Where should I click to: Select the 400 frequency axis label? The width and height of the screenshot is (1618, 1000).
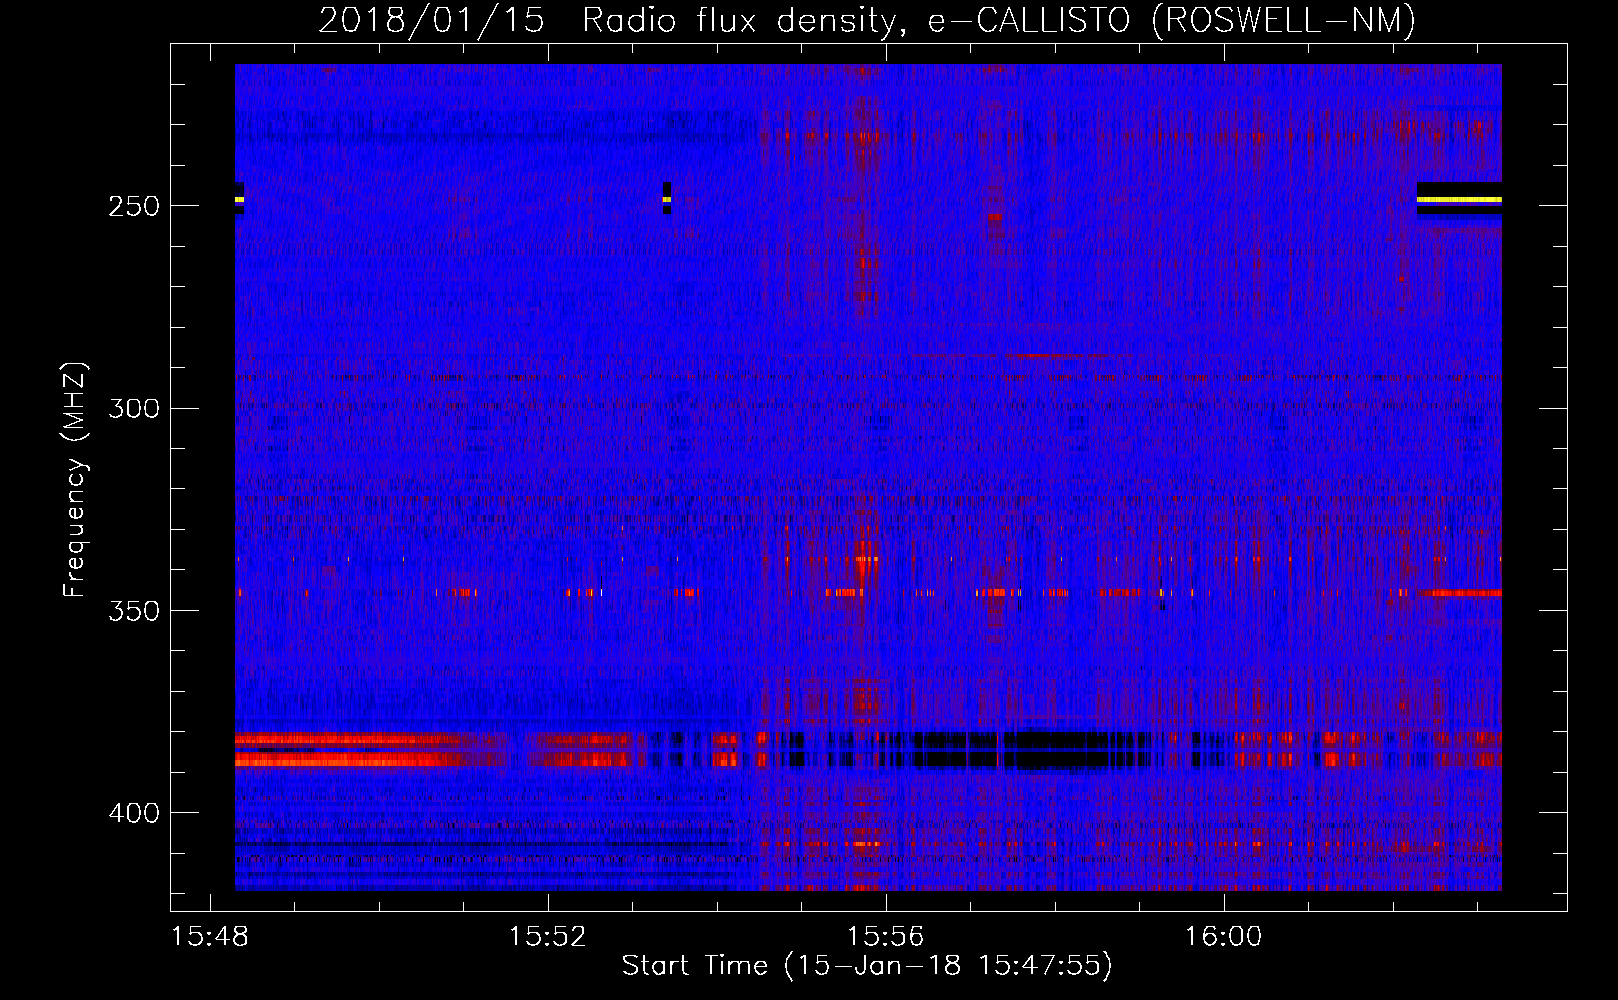coord(133,812)
